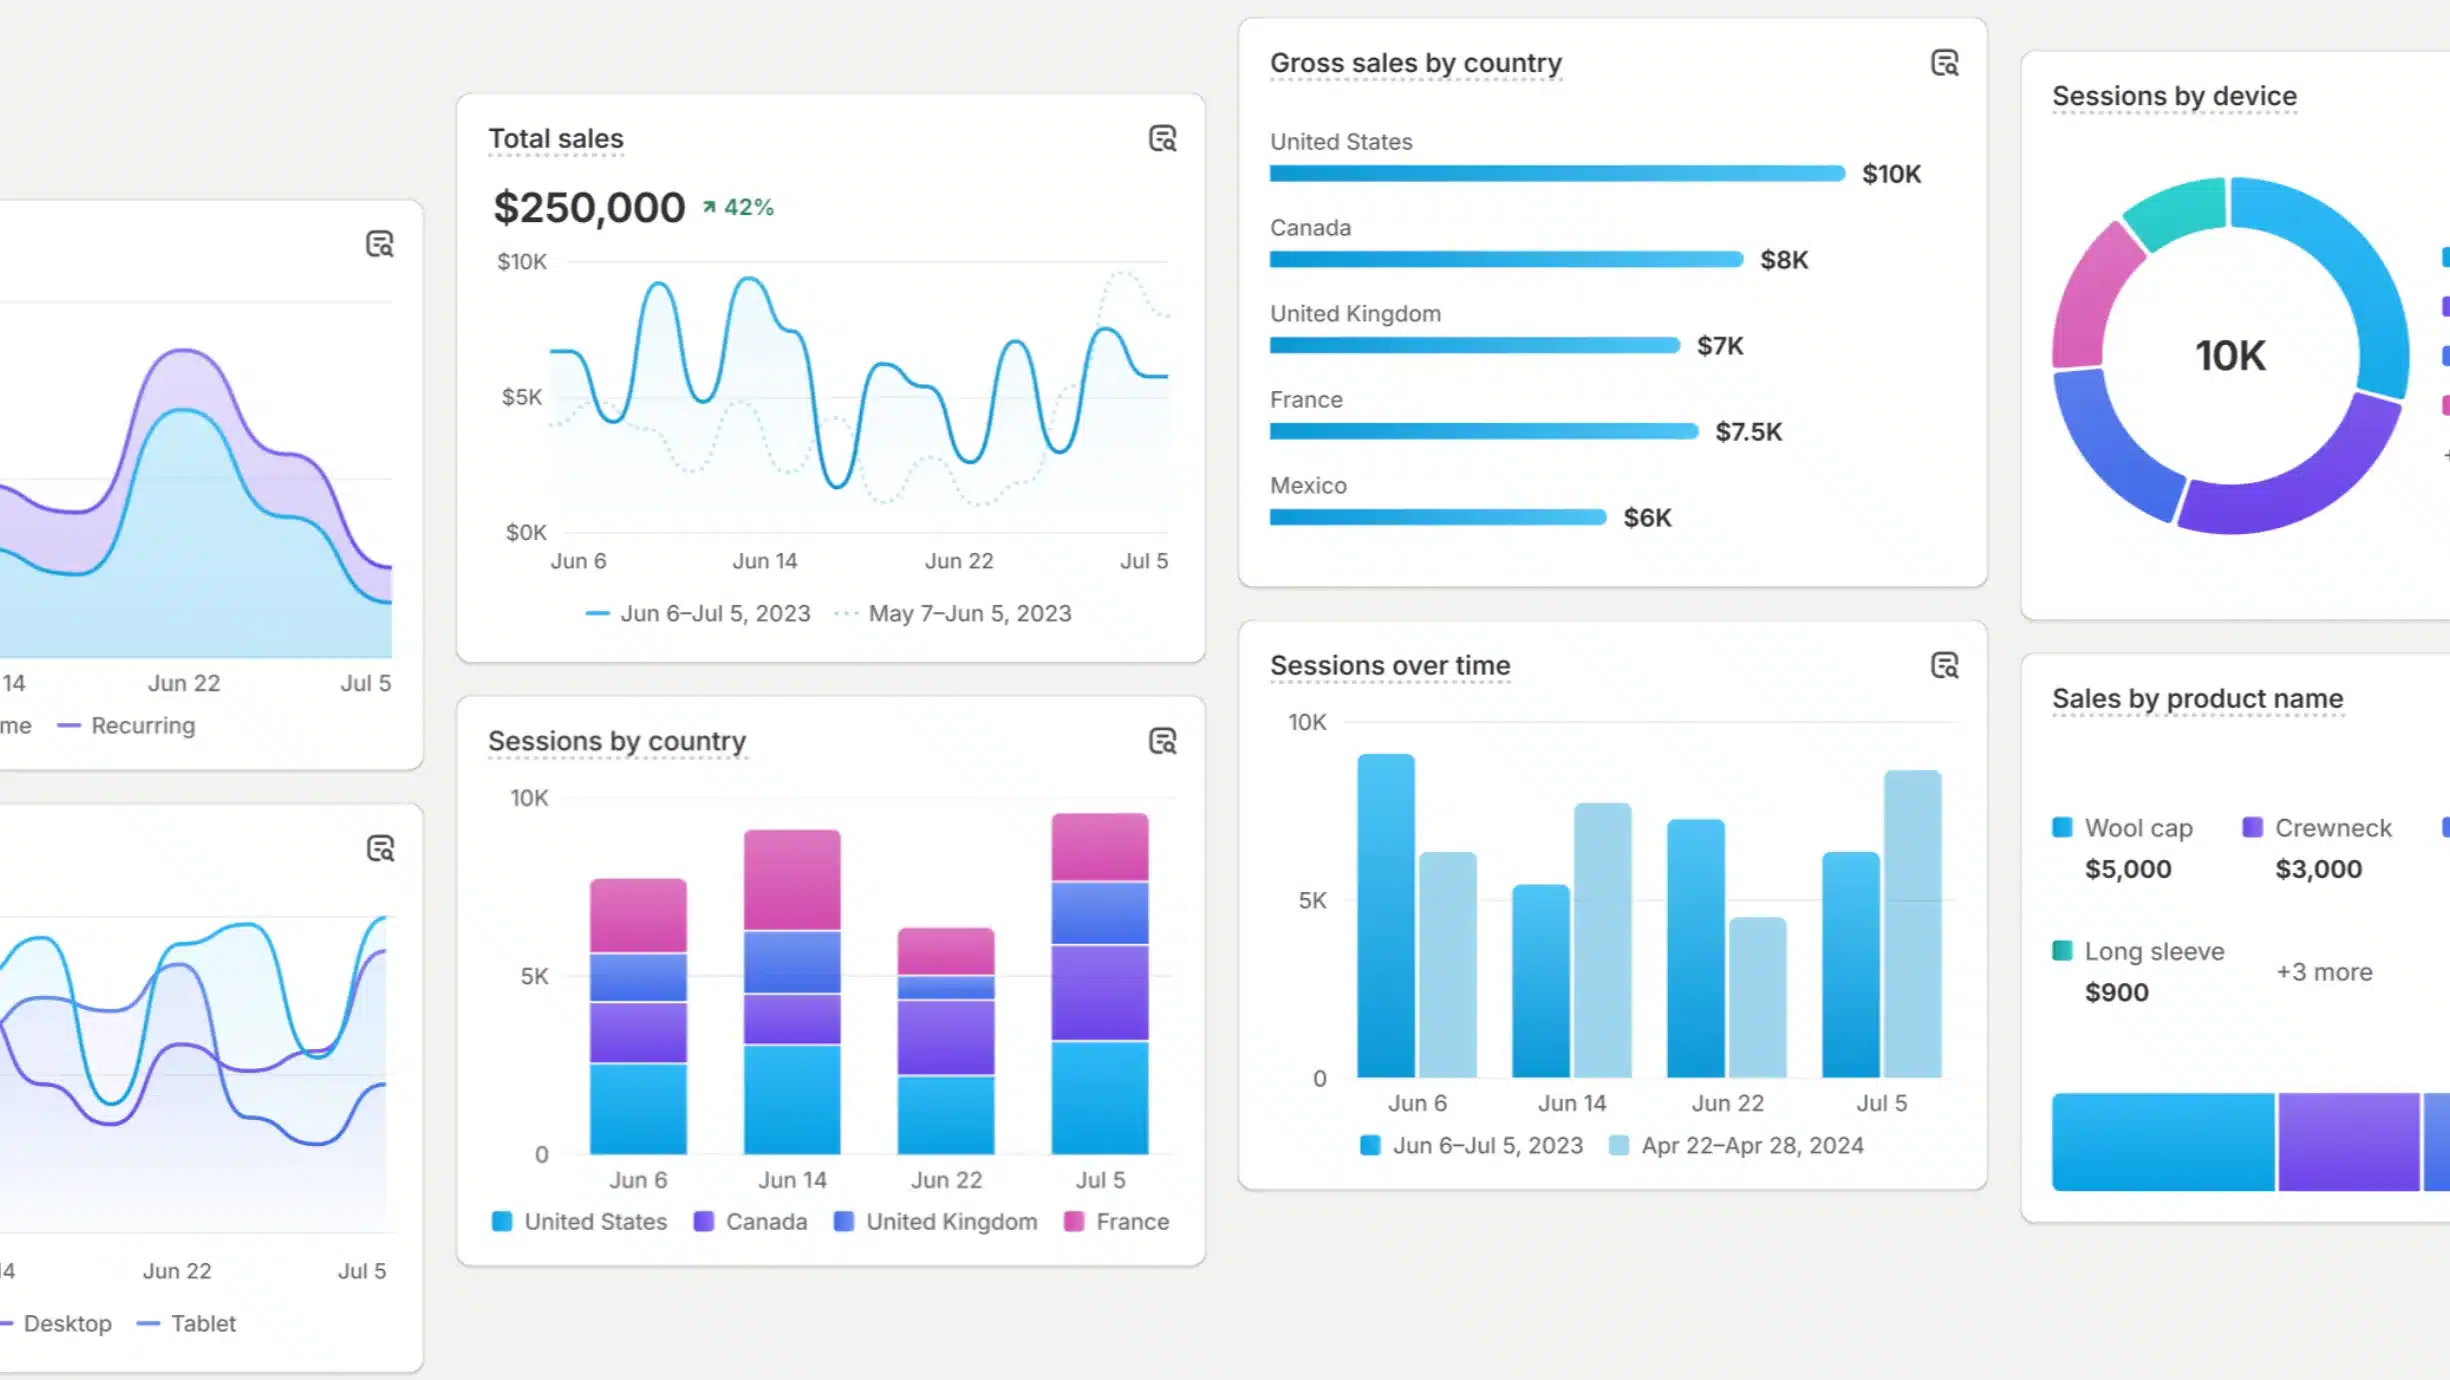
Task: Select the Jun 6–Jul 5, 2023 legend under Total sales
Action: click(715, 613)
